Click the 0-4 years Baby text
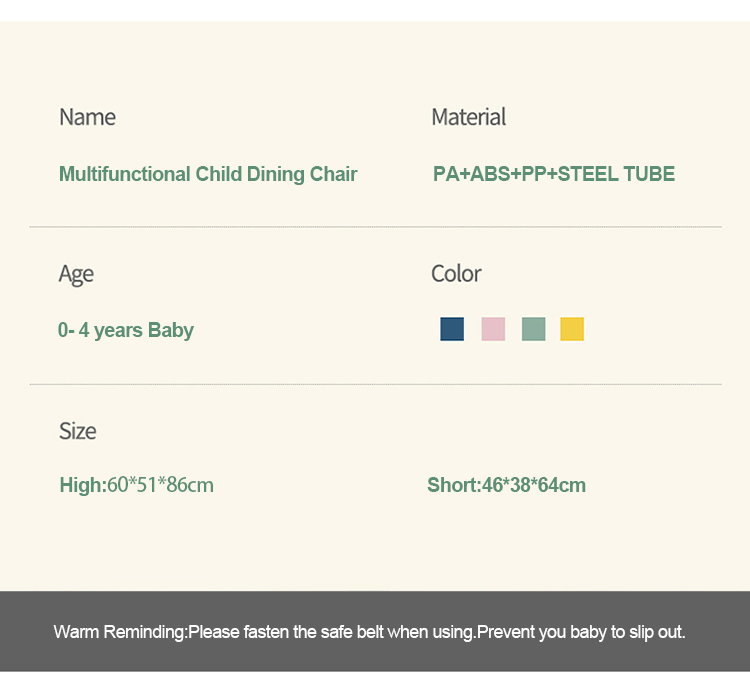 coord(126,330)
